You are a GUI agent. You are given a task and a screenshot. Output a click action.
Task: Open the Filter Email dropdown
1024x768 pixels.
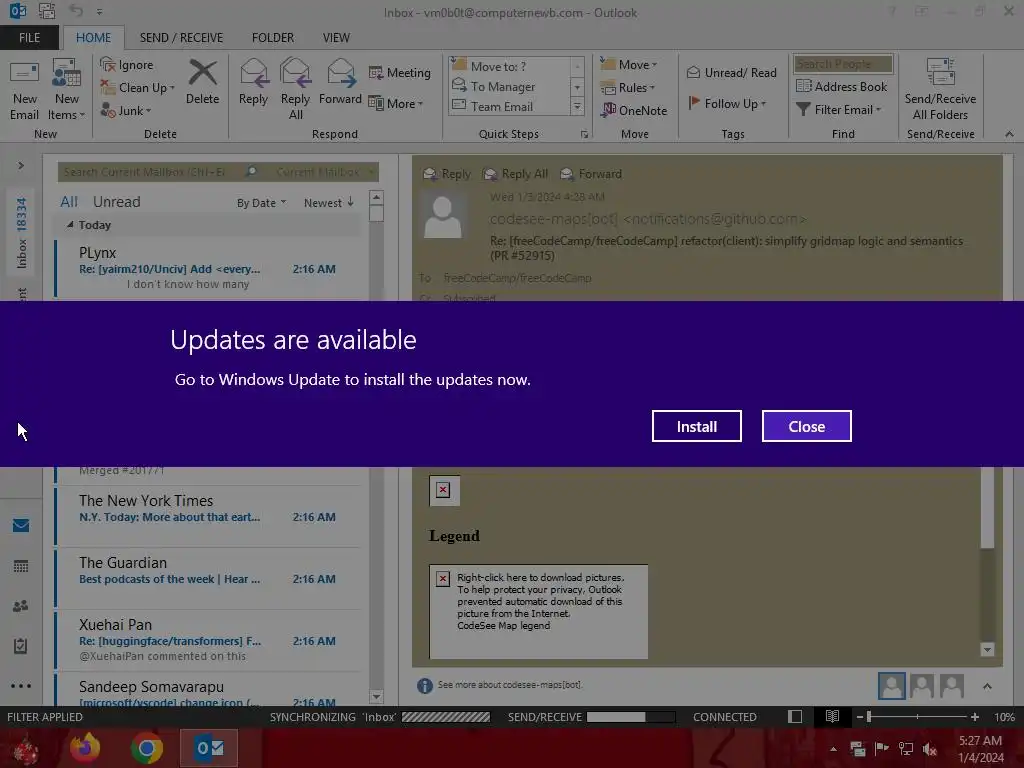tap(839, 110)
